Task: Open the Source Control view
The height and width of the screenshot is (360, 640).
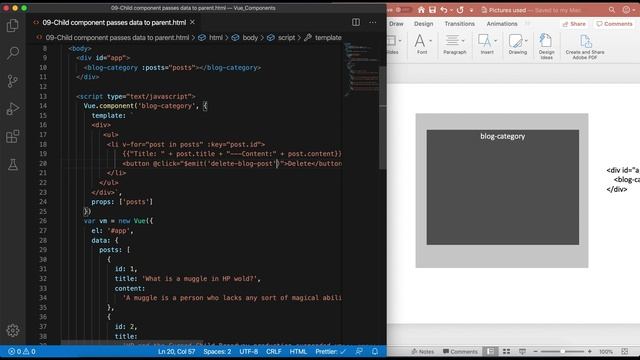Action: click(13, 81)
